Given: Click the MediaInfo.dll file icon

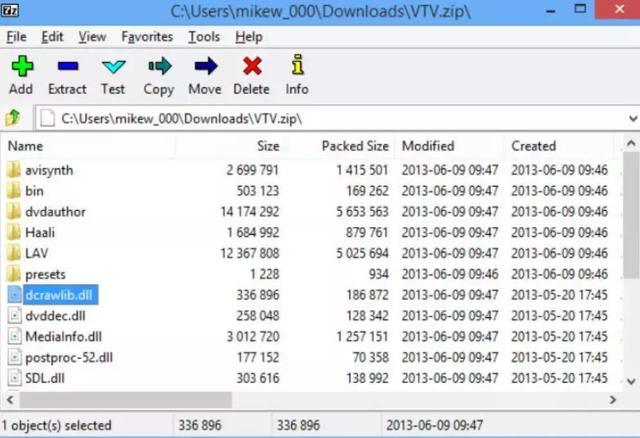Looking at the screenshot, I should 15,336.
